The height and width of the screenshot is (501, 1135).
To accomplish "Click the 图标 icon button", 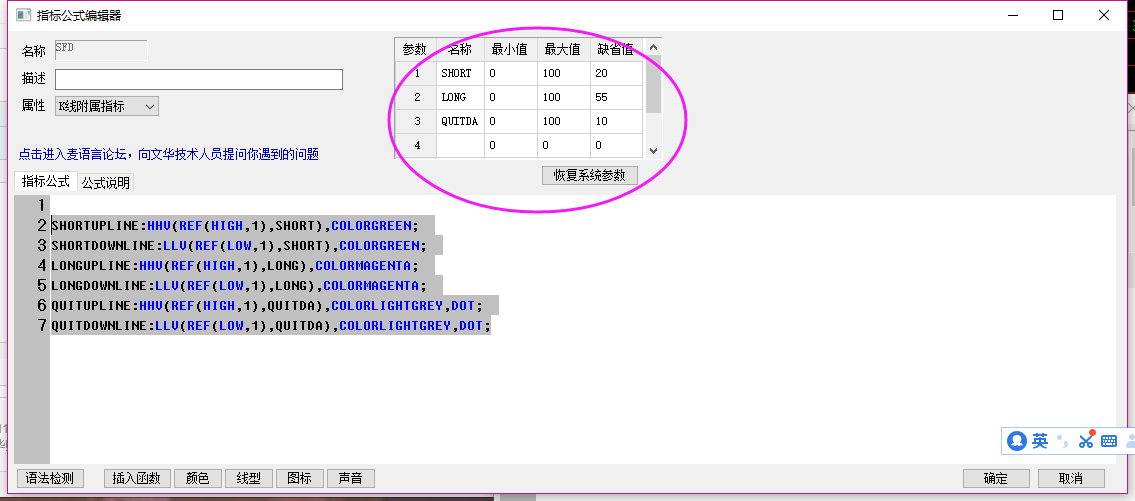I will pyautogui.click(x=300, y=479).
